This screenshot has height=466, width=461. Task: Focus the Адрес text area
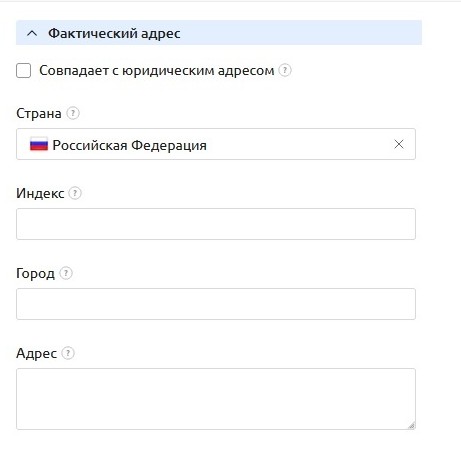click(x=216, y=399)
